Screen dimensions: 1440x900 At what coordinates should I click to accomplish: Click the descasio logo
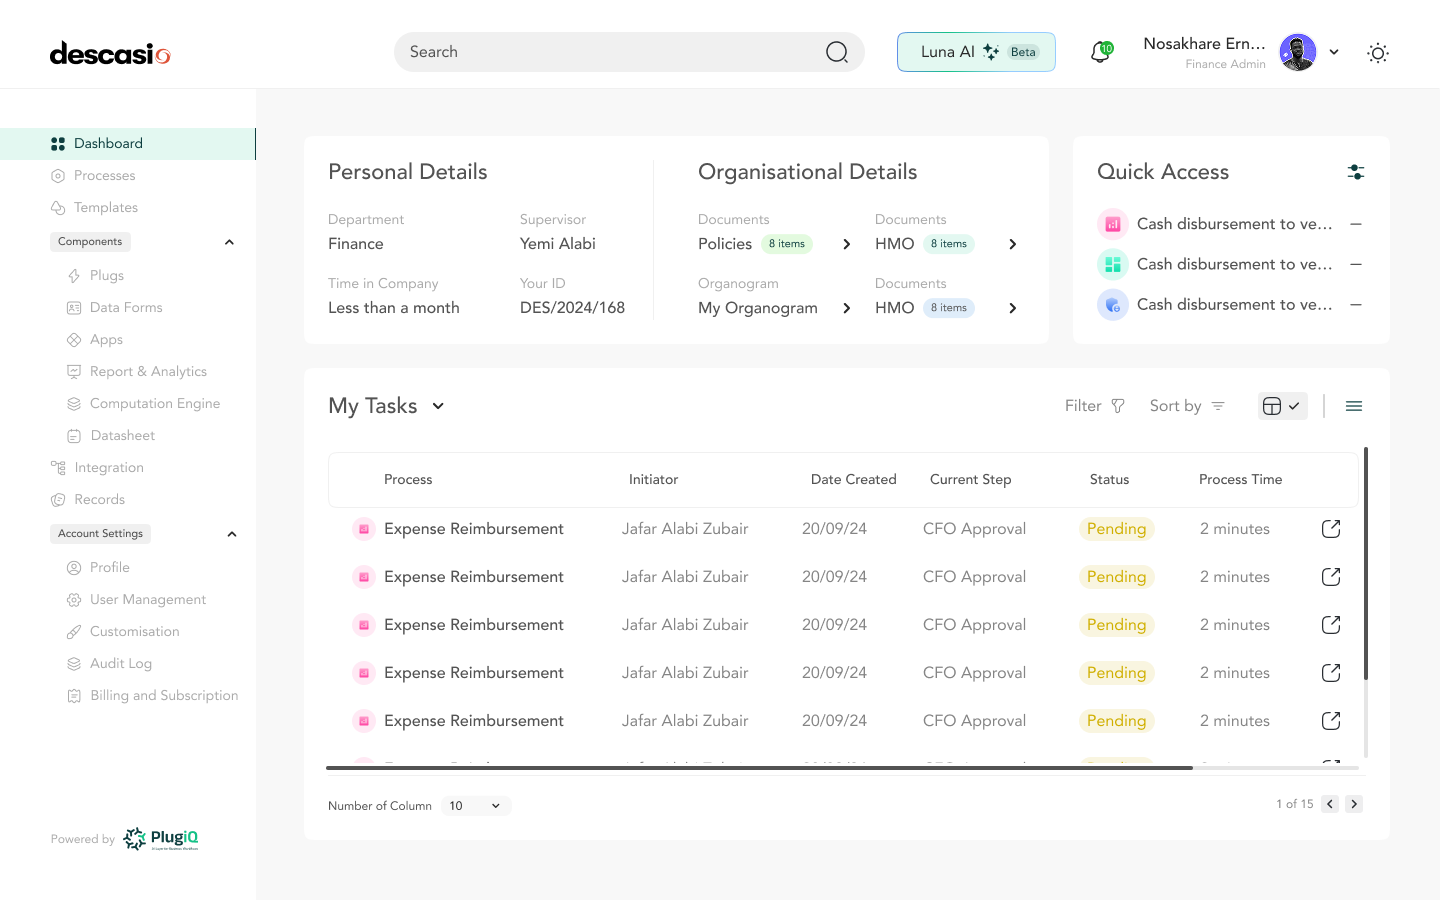109,53
